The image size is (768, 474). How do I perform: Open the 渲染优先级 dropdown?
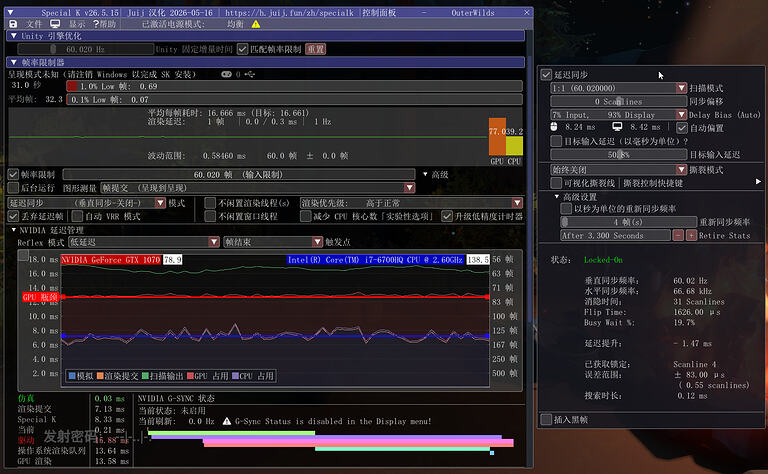point(411,203)
